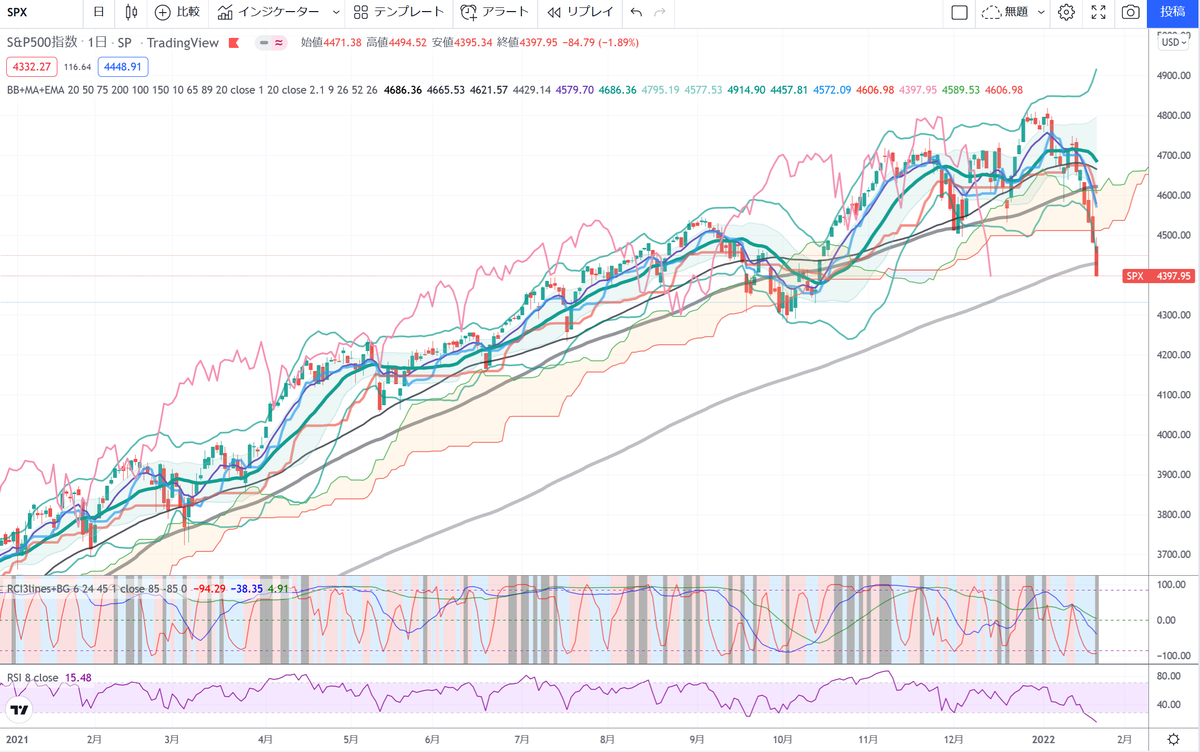This screenshot has width=1200, height=752.
Task: Click the RCI value -38.35
Action: point(246,588)
